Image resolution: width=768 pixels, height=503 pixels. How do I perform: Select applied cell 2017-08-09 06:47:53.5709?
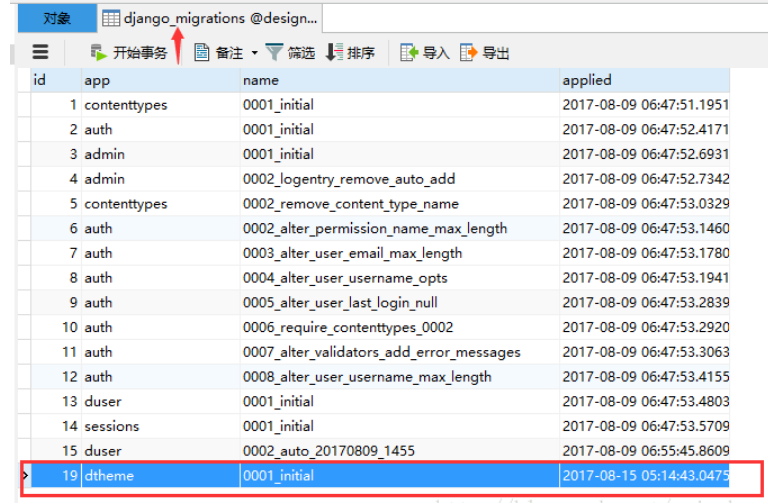645,426
